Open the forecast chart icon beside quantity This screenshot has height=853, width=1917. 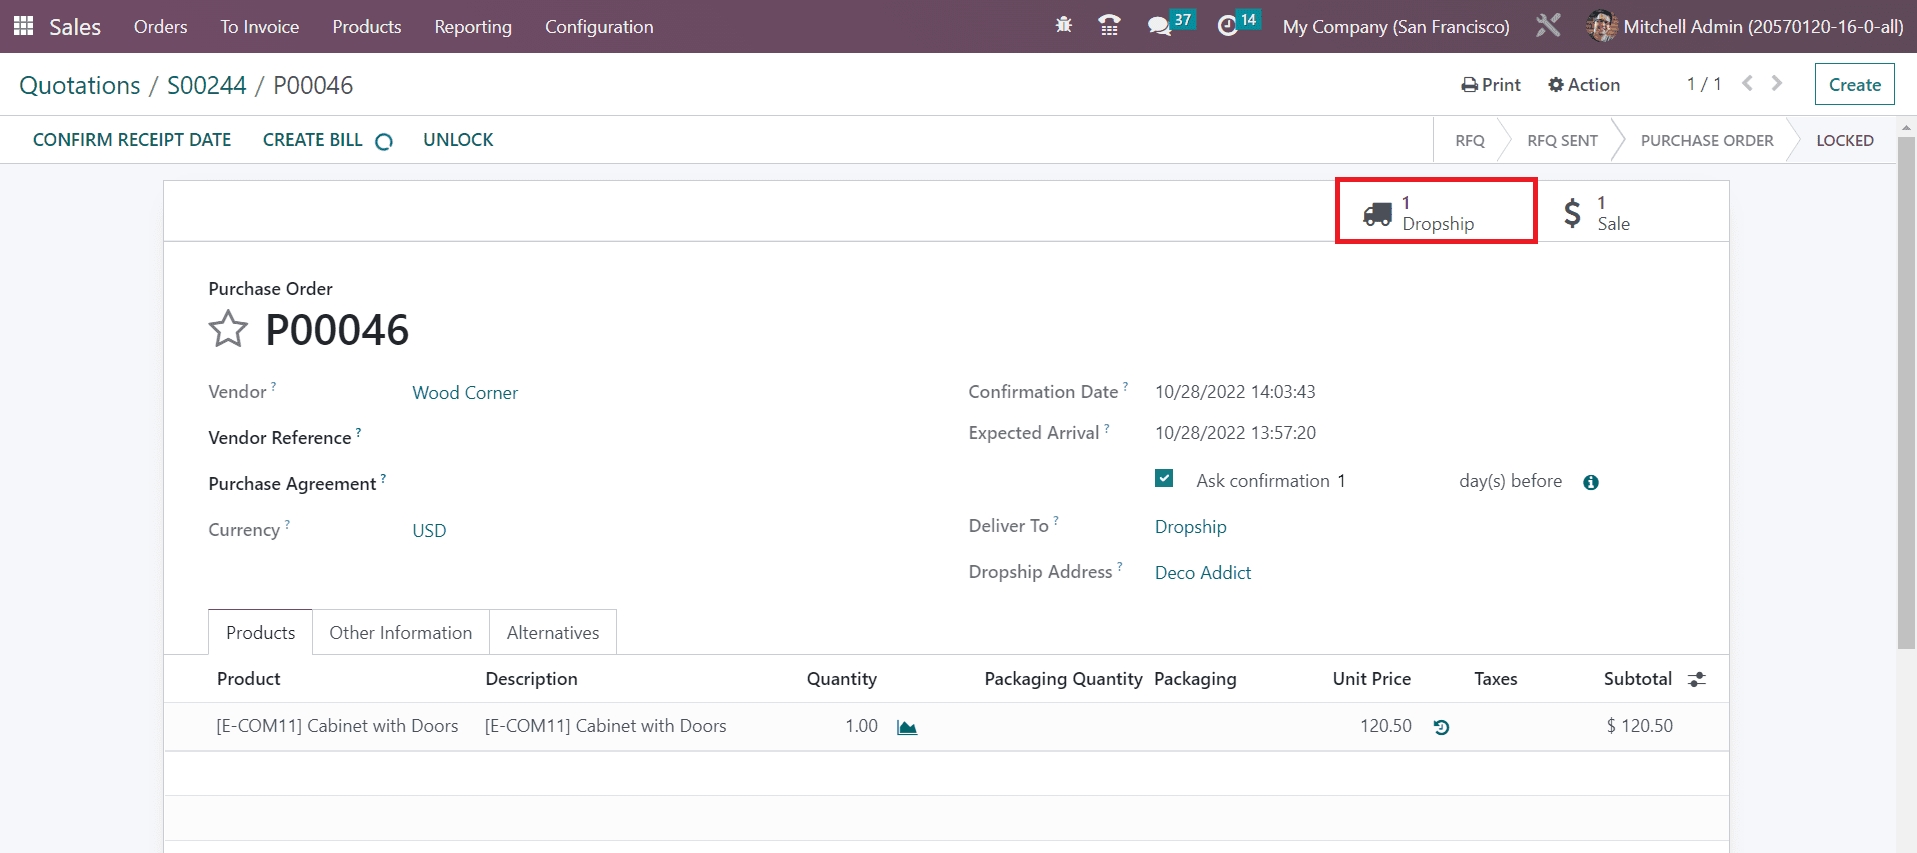tap(907, 728)
